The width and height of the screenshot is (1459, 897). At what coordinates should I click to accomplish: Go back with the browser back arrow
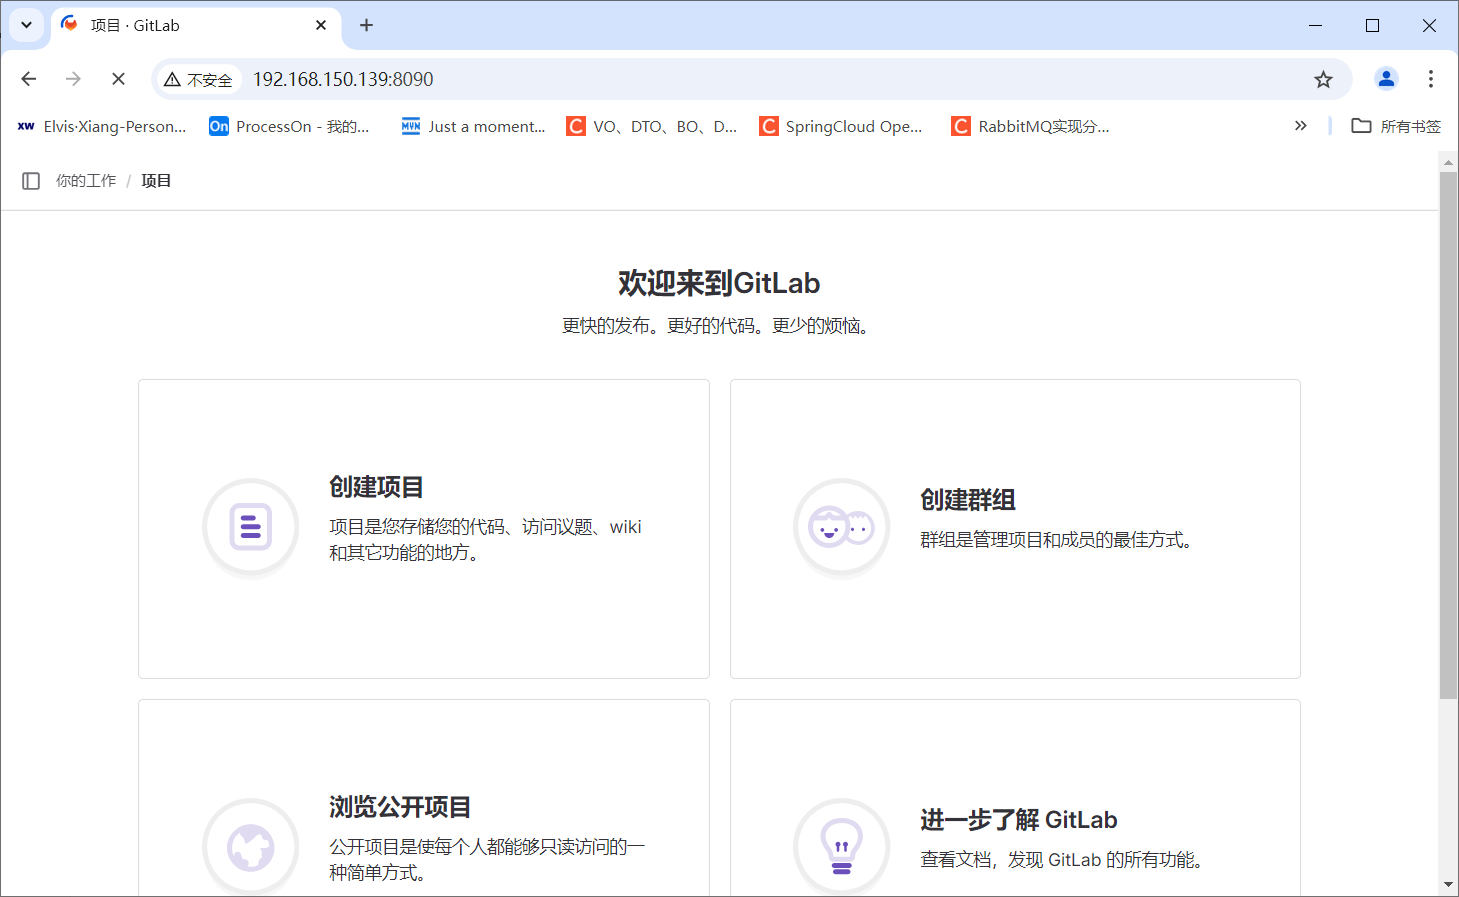(x=29, y=79)
